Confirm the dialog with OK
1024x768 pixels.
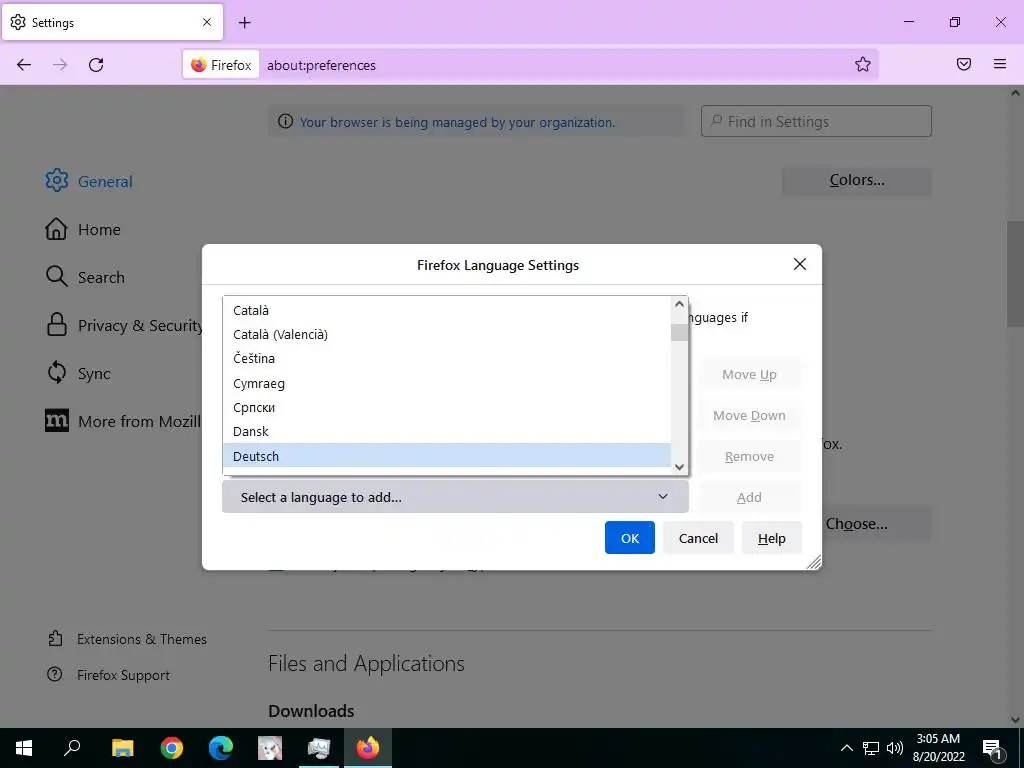pos(630,537)
